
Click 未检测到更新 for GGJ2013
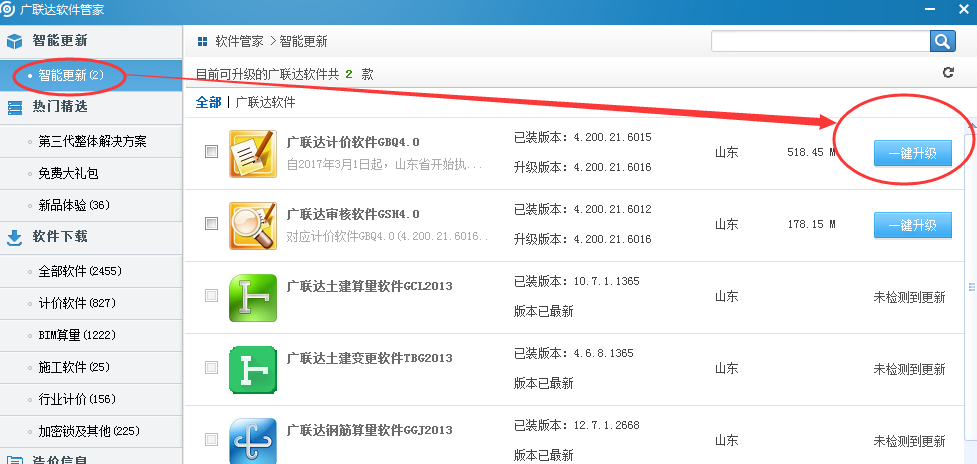910,442
